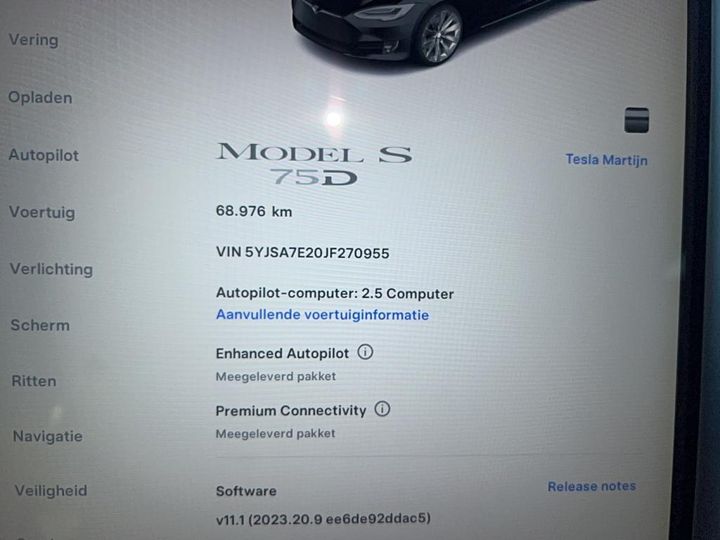Open the Navigatie settings
Image resolution: width=720 pixels, height=540 pixels.
point(48,436)
